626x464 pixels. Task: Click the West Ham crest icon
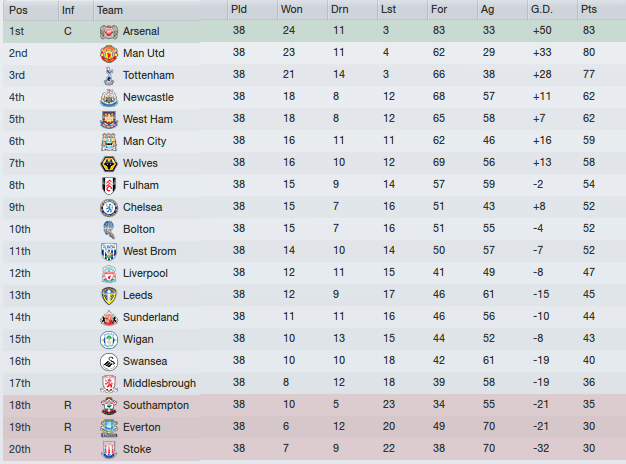(108, 119)
